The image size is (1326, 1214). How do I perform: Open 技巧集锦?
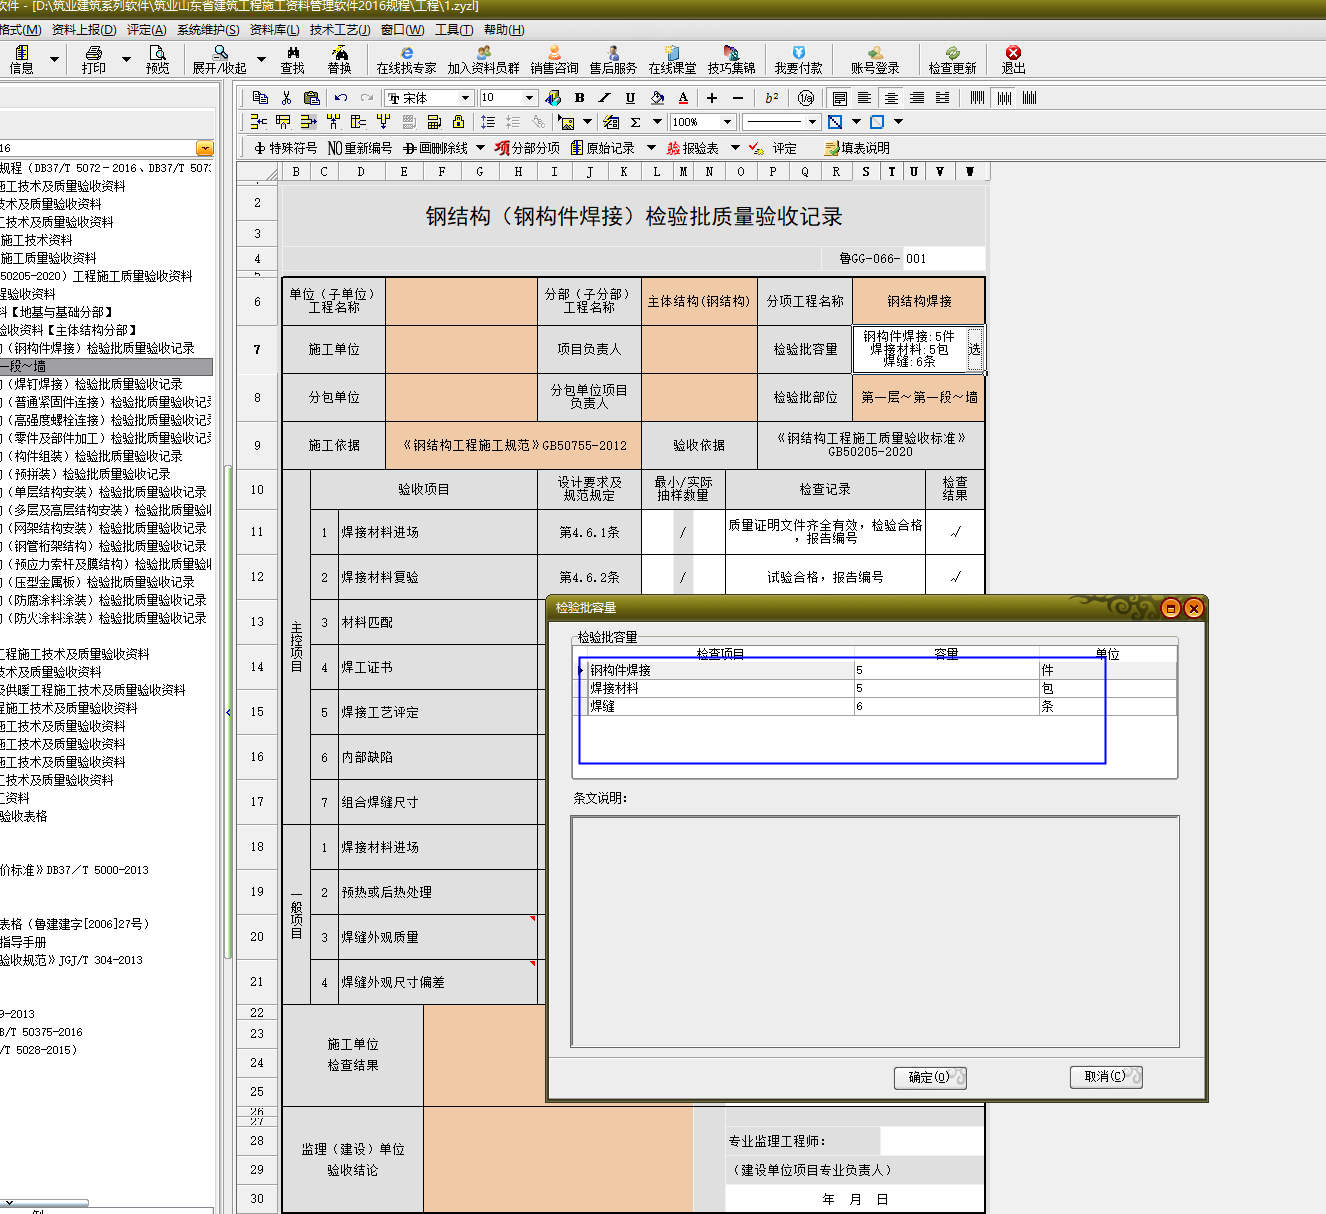pyautogui.click(x=731, y=60)
